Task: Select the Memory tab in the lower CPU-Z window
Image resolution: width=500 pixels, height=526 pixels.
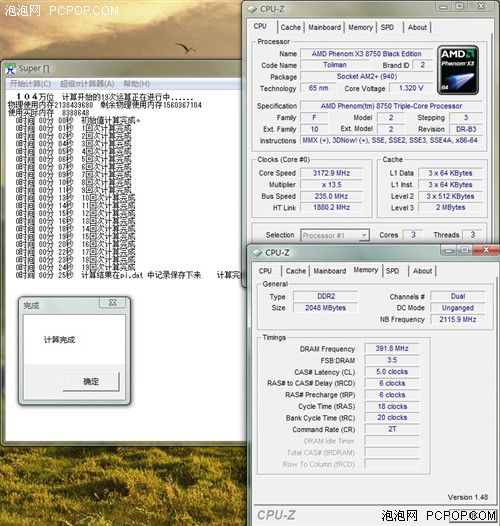Action: 366,270
